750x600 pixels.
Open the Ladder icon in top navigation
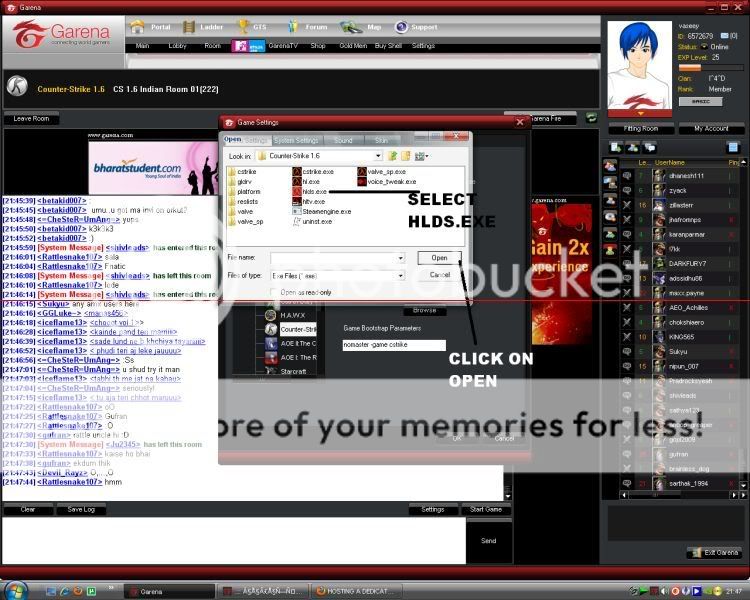[189, 27]
